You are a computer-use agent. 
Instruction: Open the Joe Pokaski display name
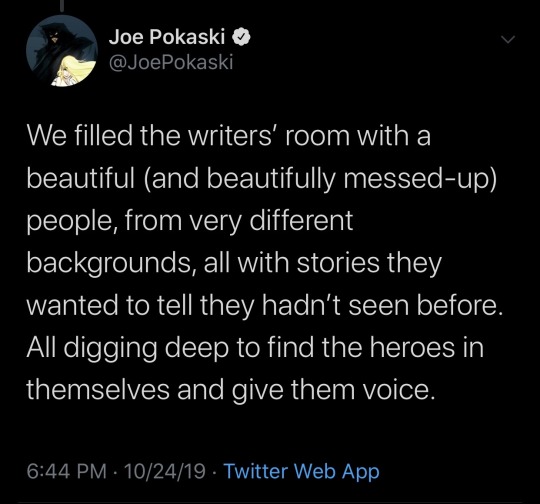(x=167, y=37)
